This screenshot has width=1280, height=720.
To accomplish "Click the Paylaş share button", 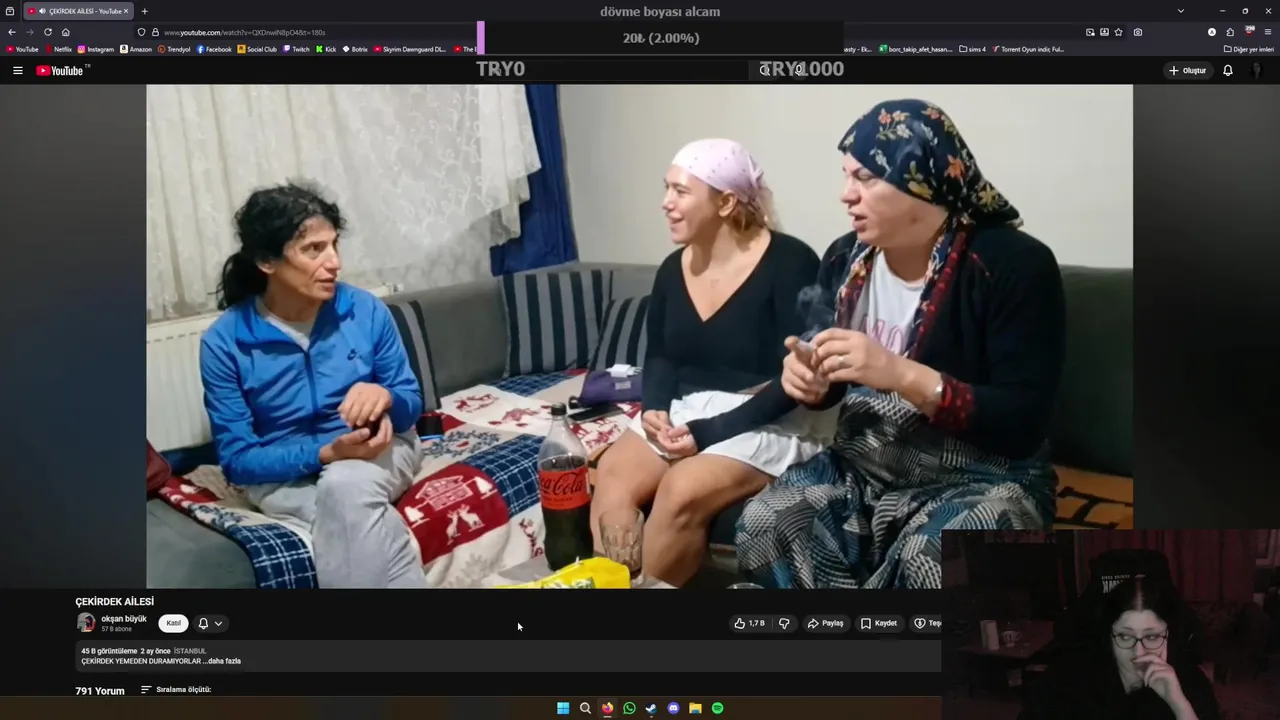I will (x=826, y=623).
